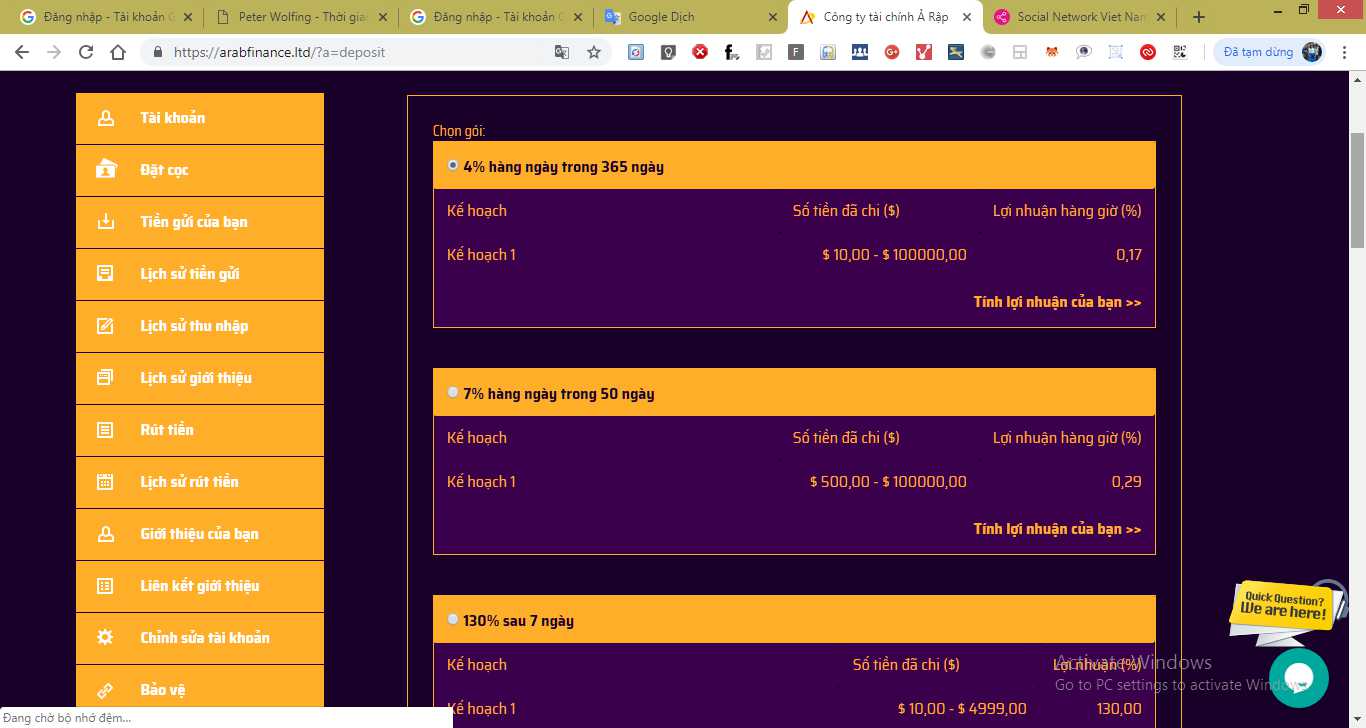Click Tính lợi nhuận link for 4% plan
This screenshot has height=728, width=1366.
1057,302
